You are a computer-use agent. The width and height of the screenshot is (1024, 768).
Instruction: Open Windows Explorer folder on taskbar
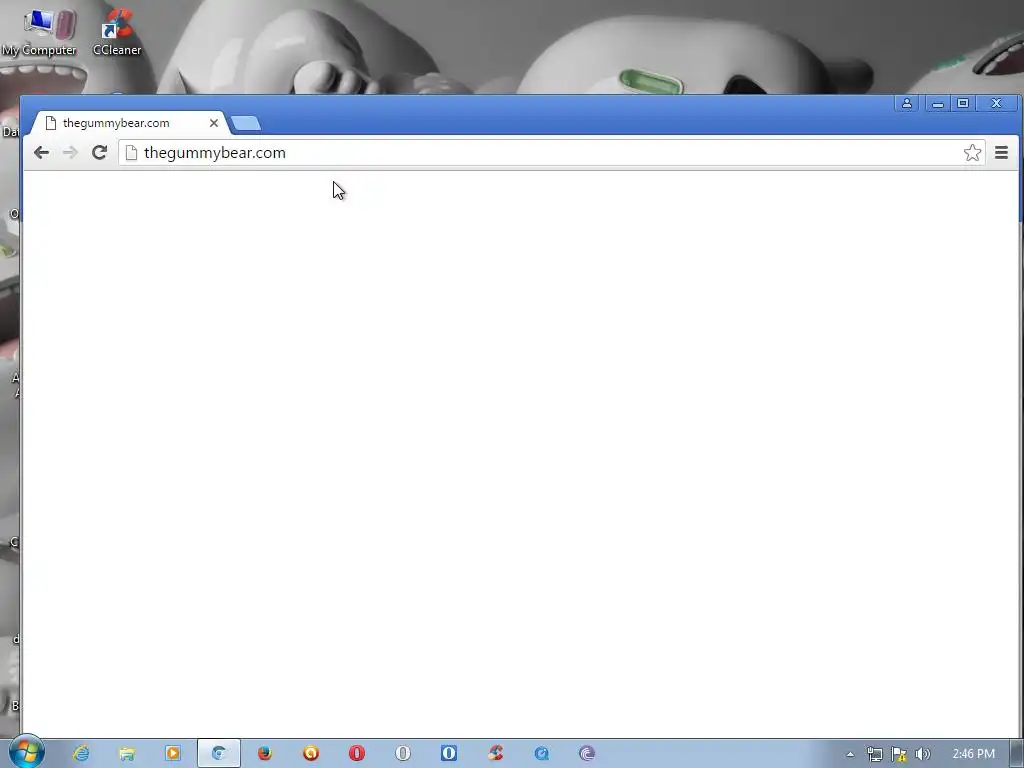point(127,754)
